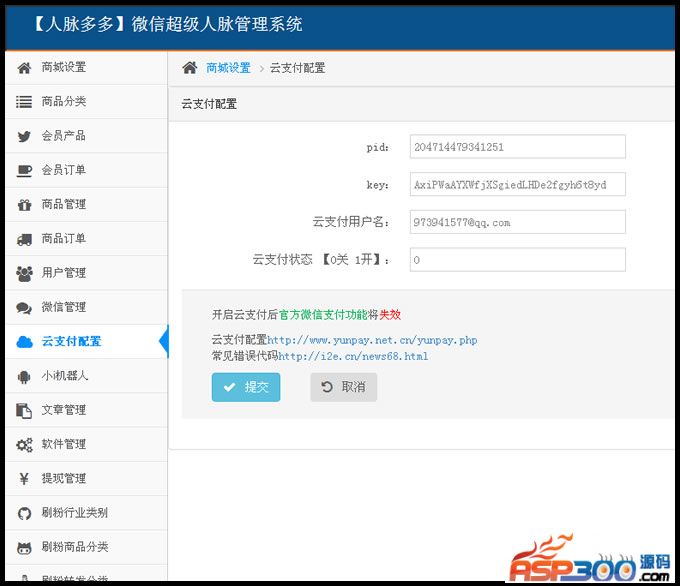This screenshot has width=680, height=586.
Task: Click the android icon next to 小机器人
Action: [x=24, y=376]
